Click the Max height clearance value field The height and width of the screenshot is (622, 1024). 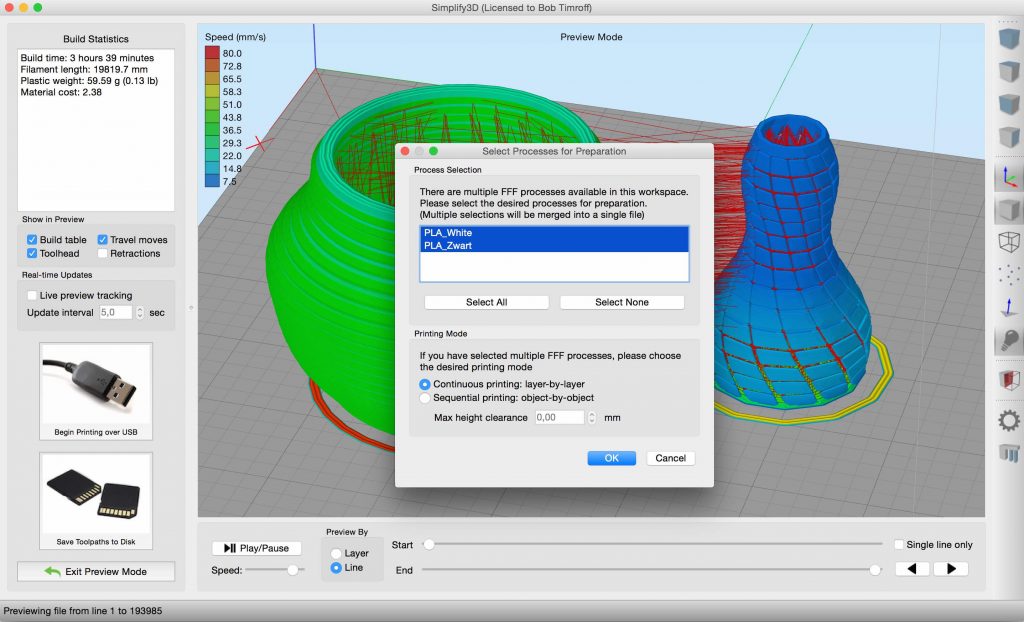pyautogui.click(x=560, y=418)
